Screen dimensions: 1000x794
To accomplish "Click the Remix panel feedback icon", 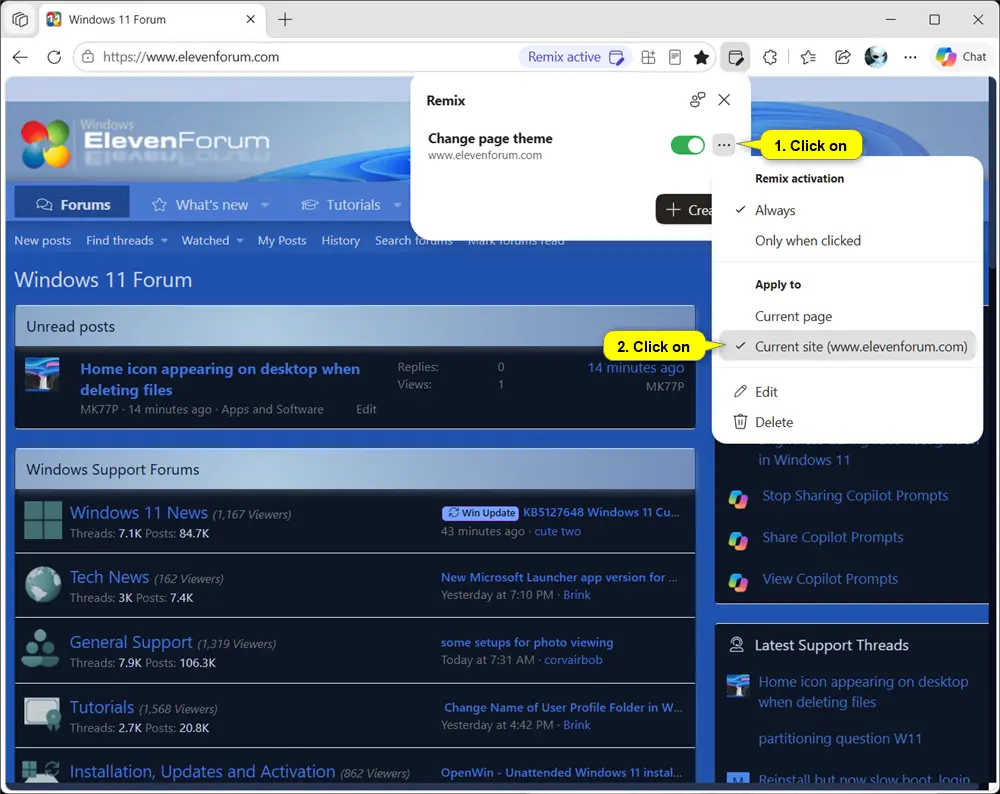I will (697, 99).
